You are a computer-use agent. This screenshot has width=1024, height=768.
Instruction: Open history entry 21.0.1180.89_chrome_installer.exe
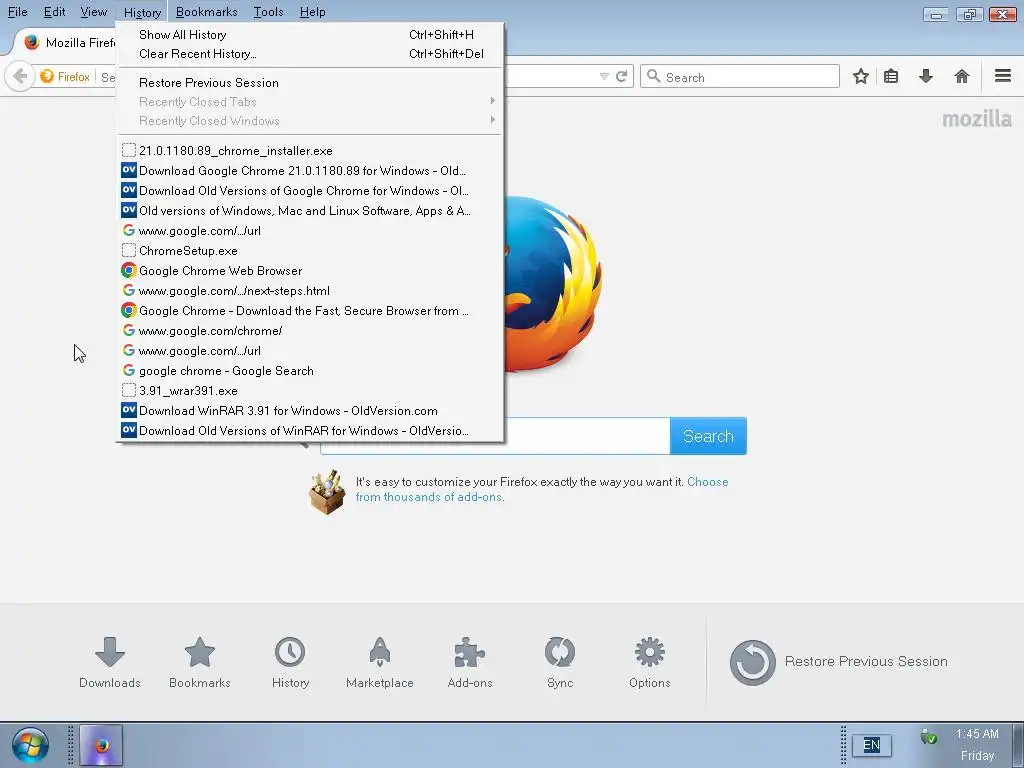tap(310, 151)
